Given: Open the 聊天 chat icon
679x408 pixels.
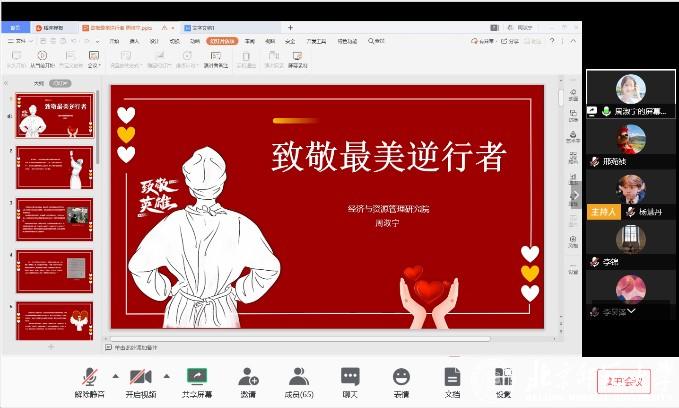Looking at the screenshot, I should pyautogui.click(x=350, y=377).
